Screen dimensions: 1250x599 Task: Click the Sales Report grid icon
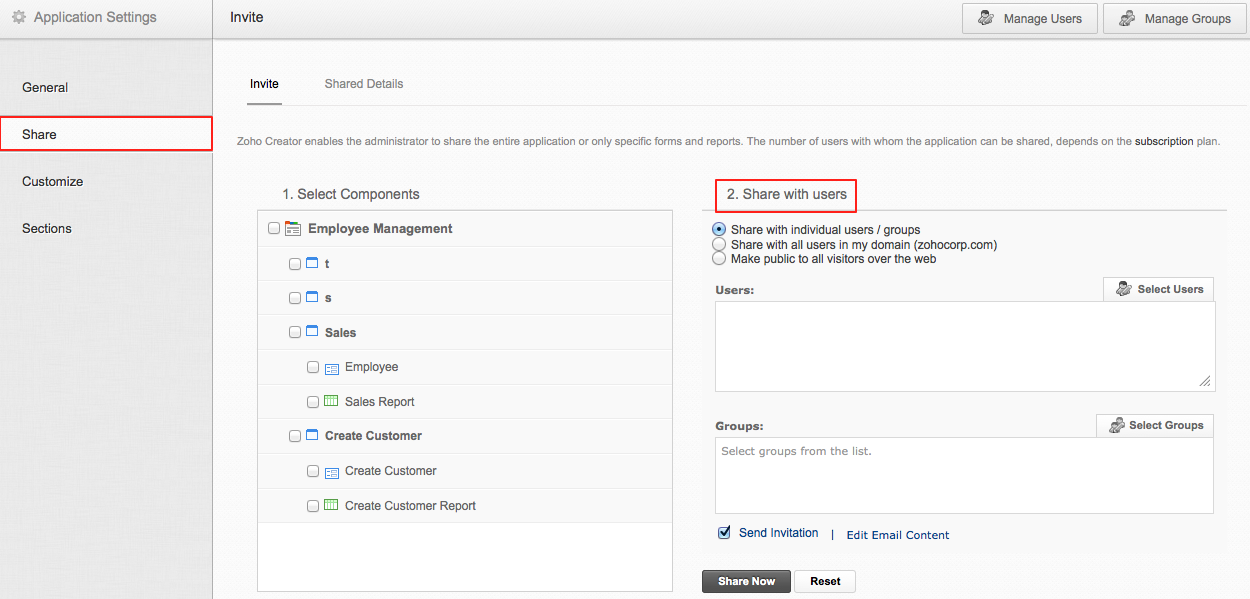[331, 401]
